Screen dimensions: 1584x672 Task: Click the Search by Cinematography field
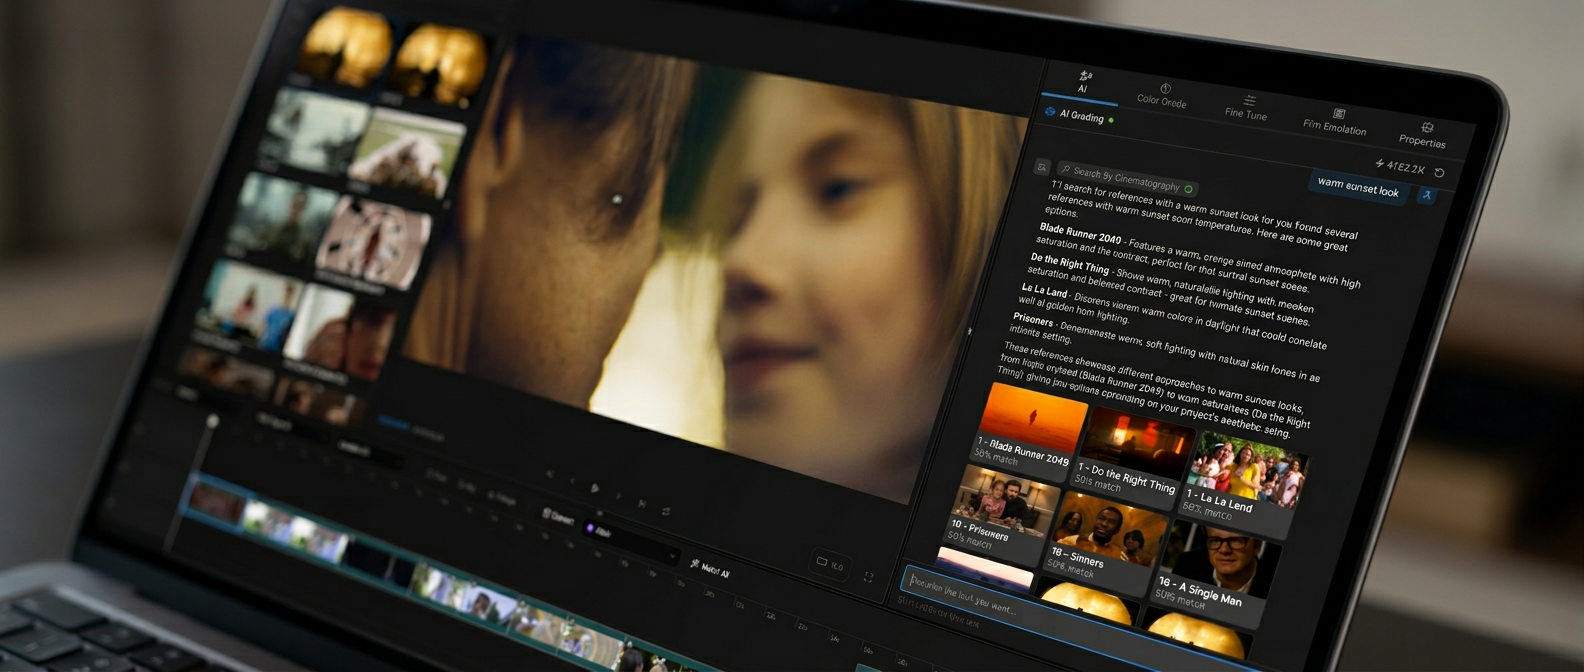(x=1127, y=180)
